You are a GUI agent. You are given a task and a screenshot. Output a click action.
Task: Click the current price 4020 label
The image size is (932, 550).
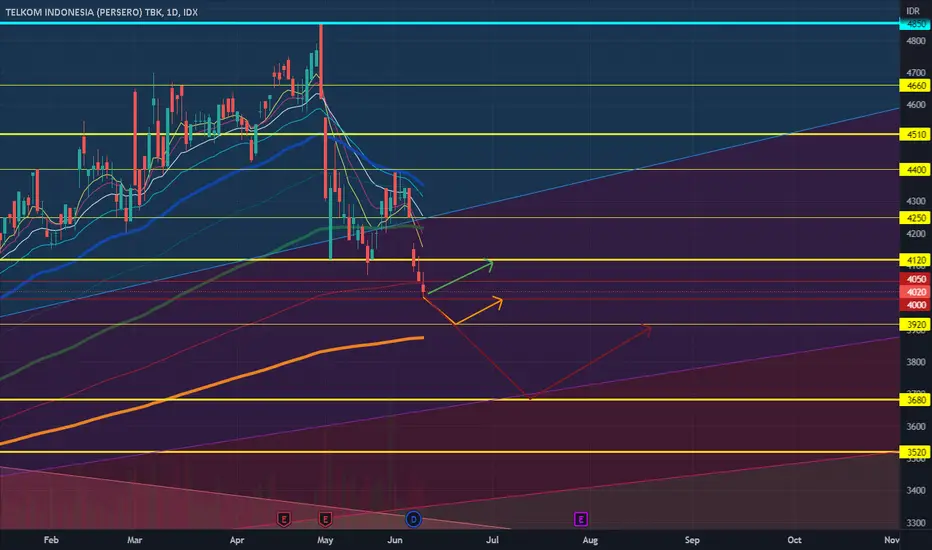[x=915, y=292]
